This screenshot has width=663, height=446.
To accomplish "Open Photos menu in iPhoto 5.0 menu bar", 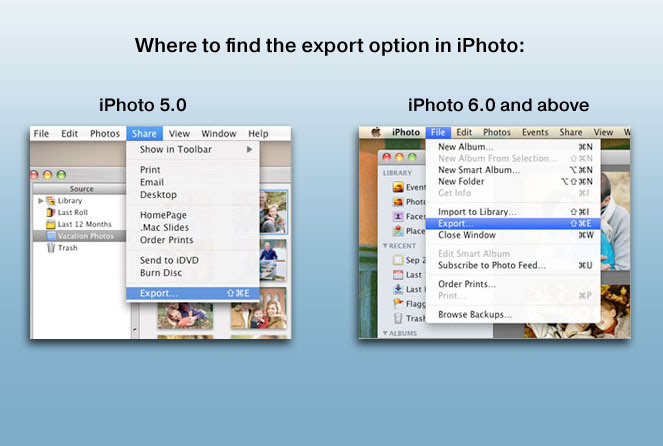I will [105, 134].
